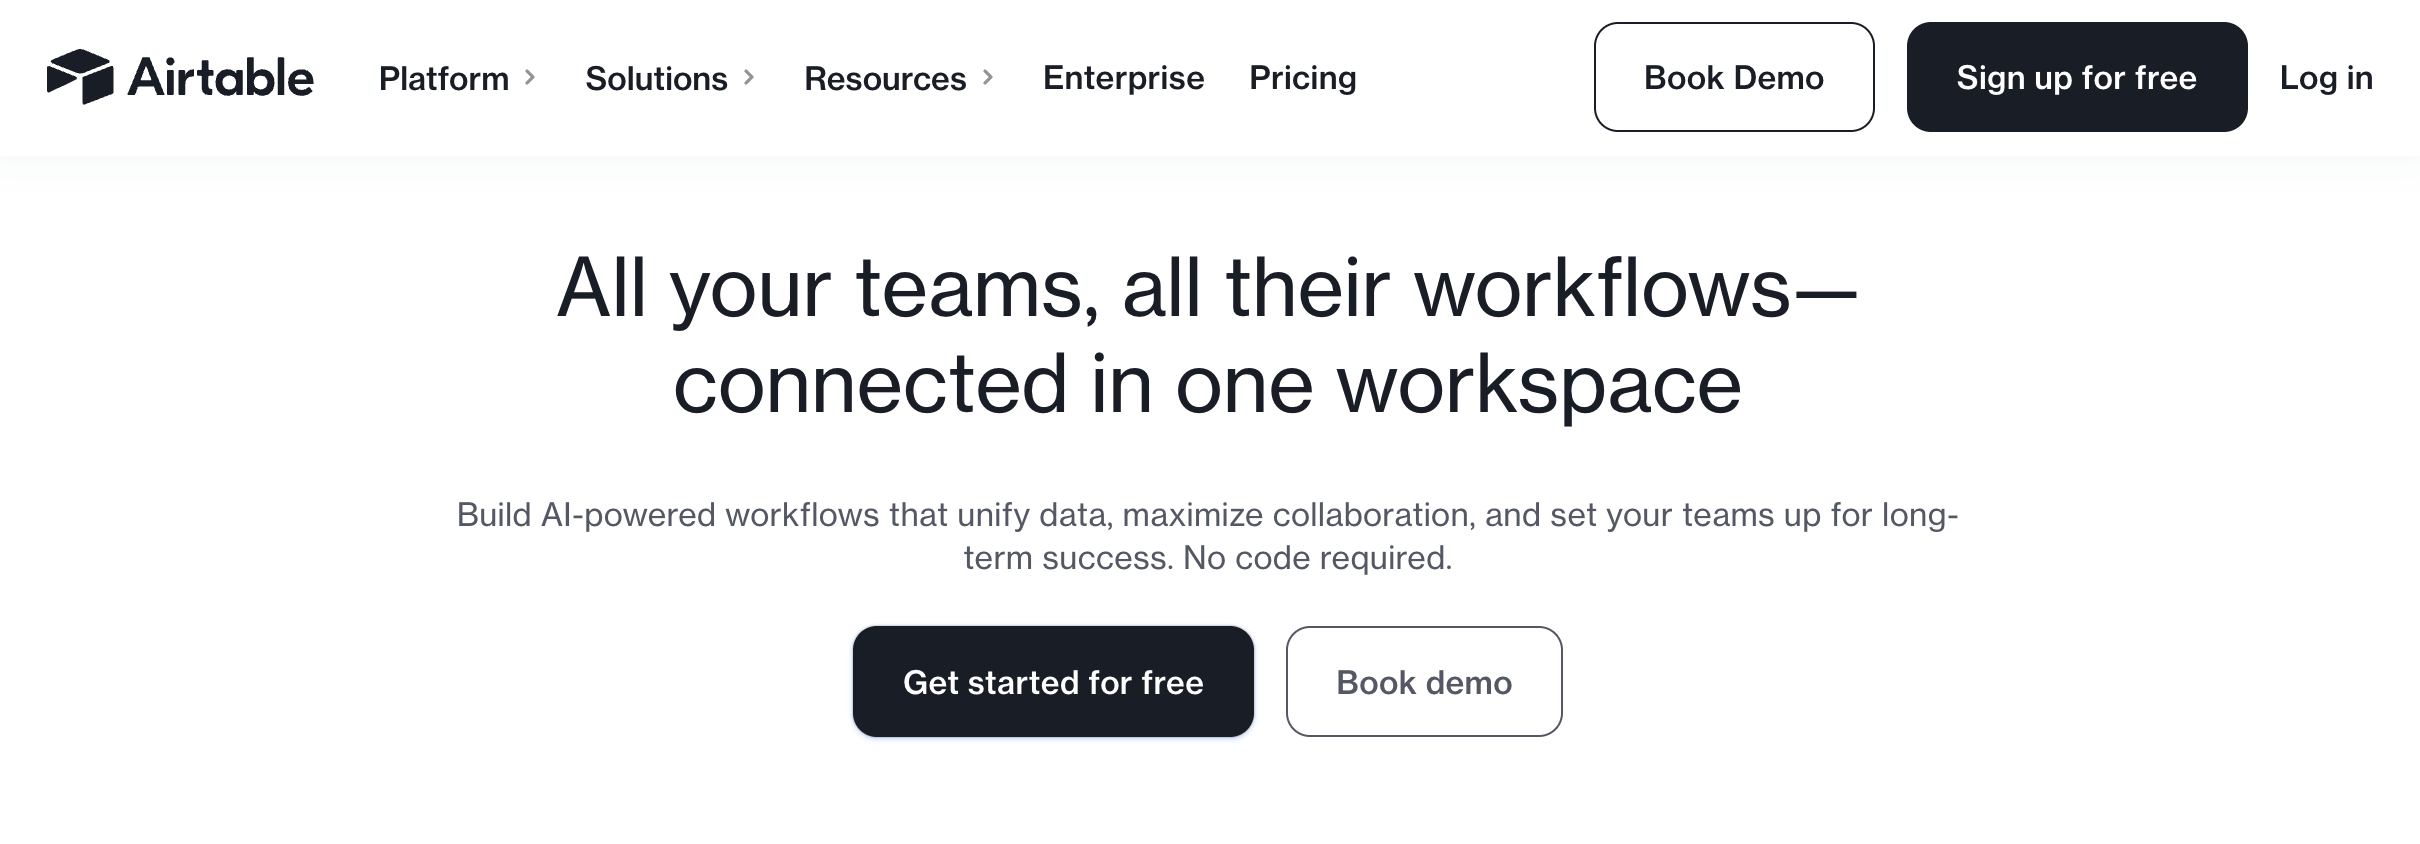This screenshot has width=2420, height=844.
Task: Click Get started for free
Action: click(x=1053, y=682)
